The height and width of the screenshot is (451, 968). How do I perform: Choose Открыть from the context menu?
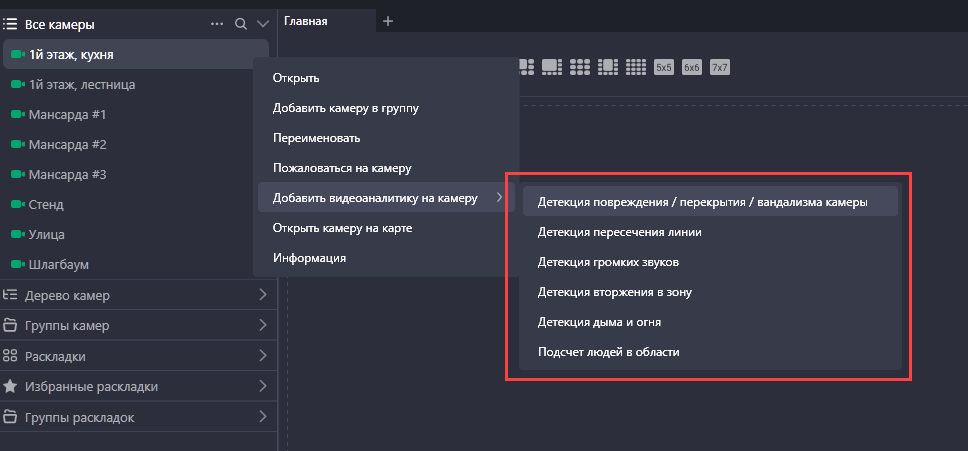pos(296,78)
